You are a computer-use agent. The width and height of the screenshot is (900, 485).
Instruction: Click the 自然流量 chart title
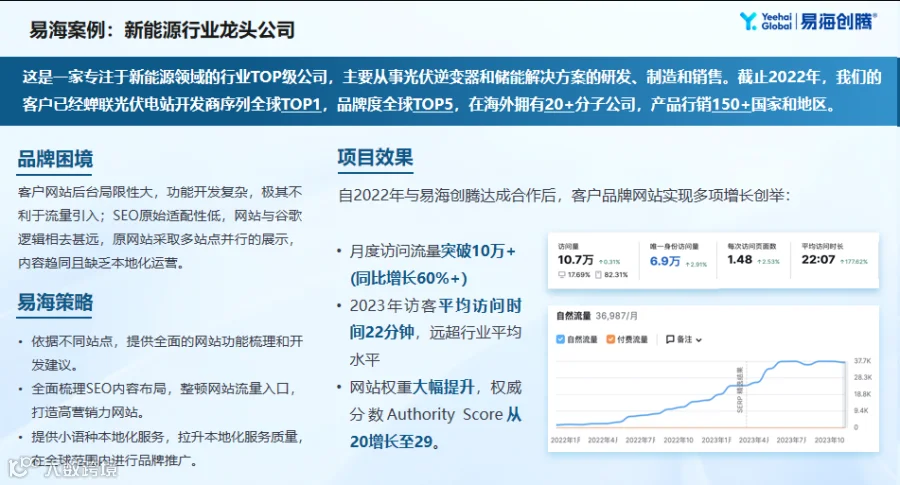(x=573, y=316)
